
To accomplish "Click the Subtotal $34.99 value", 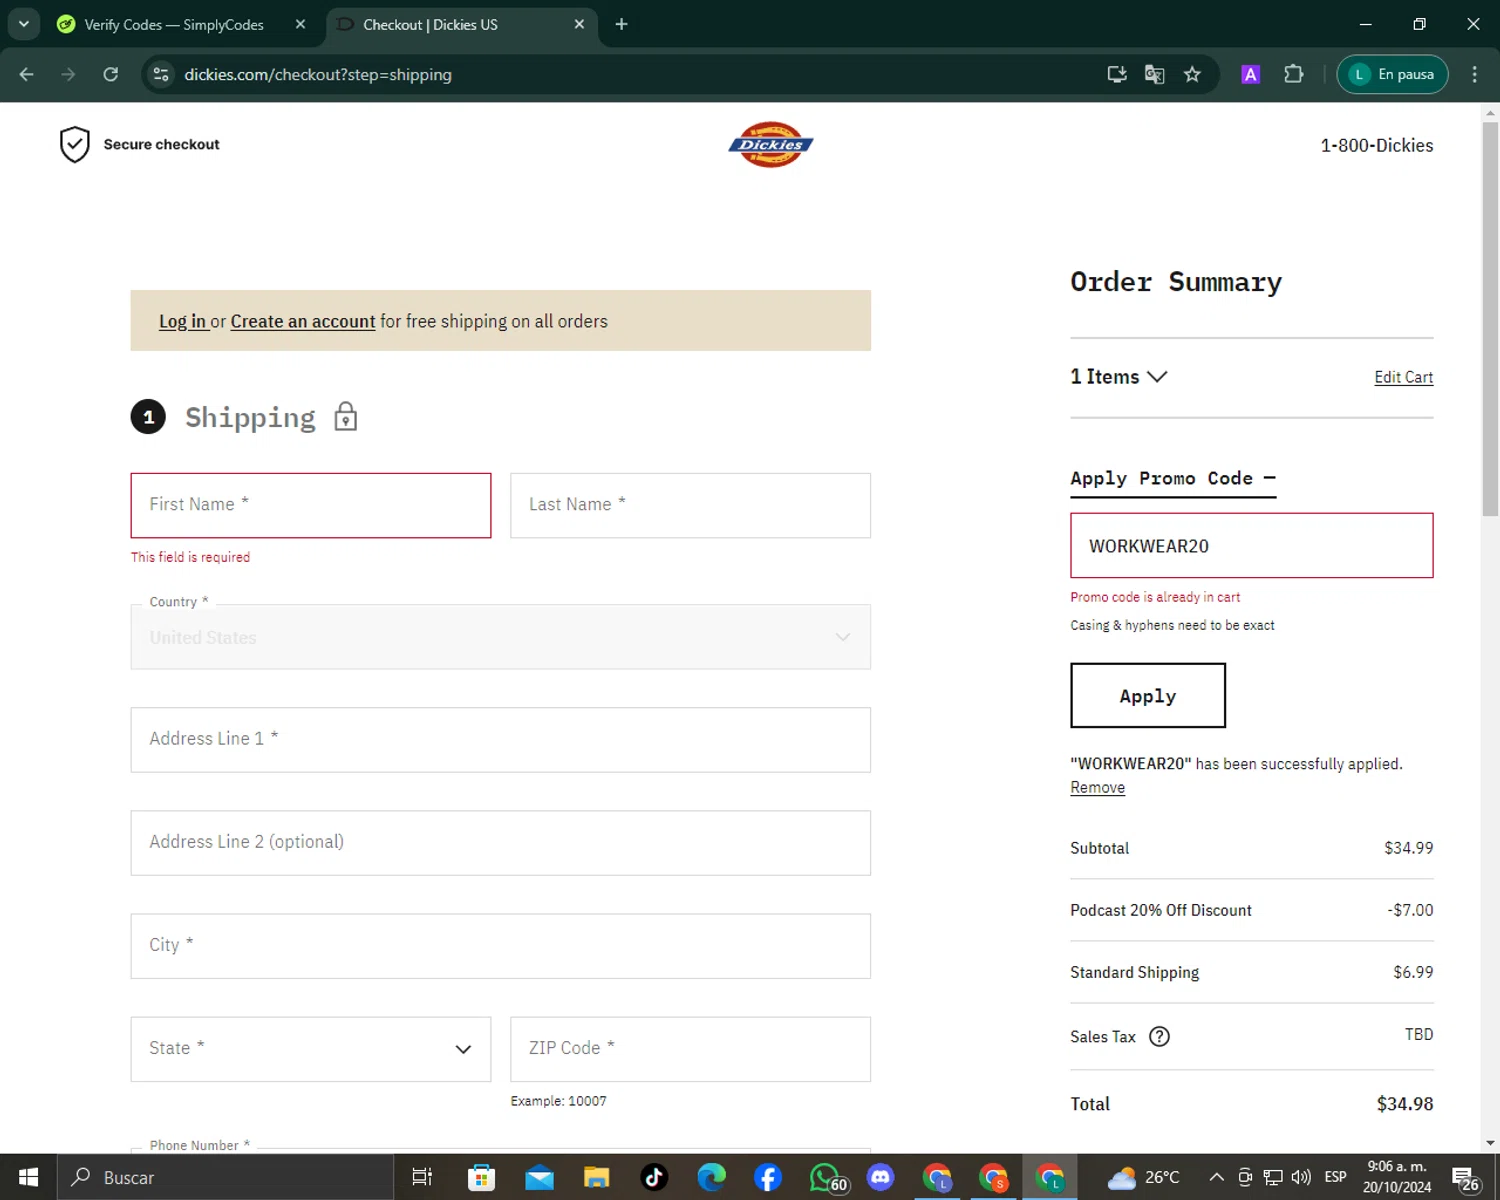I will [x=1408, y=848].
